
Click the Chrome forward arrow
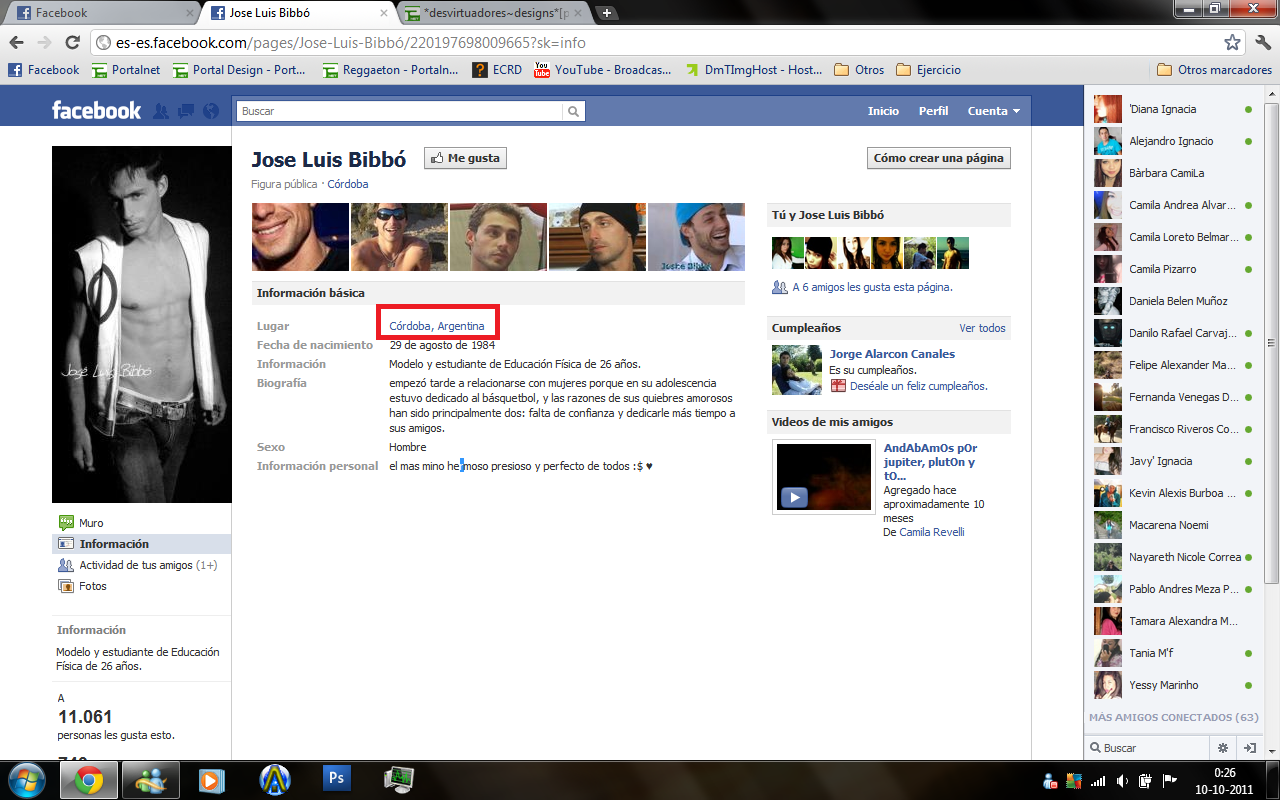coord(44,43)
